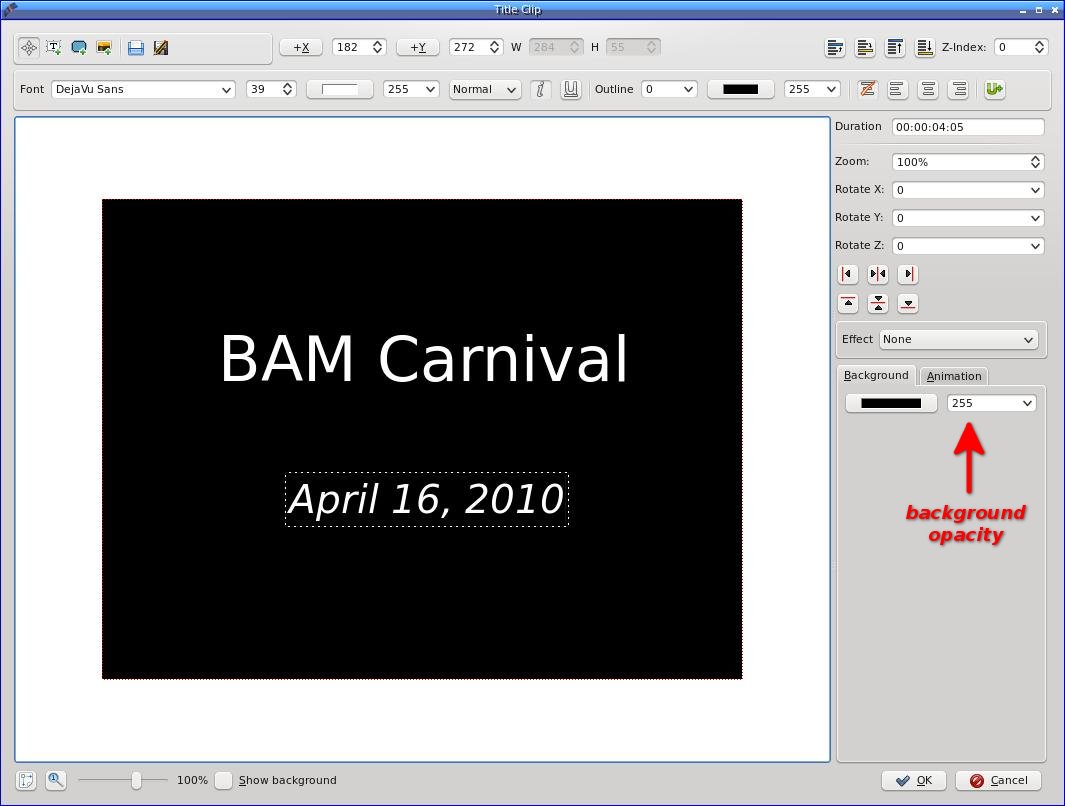Choose the Add Text tool
This screenshot has height=806, width=1065.
pyautogui.click(x=54, y=48)
